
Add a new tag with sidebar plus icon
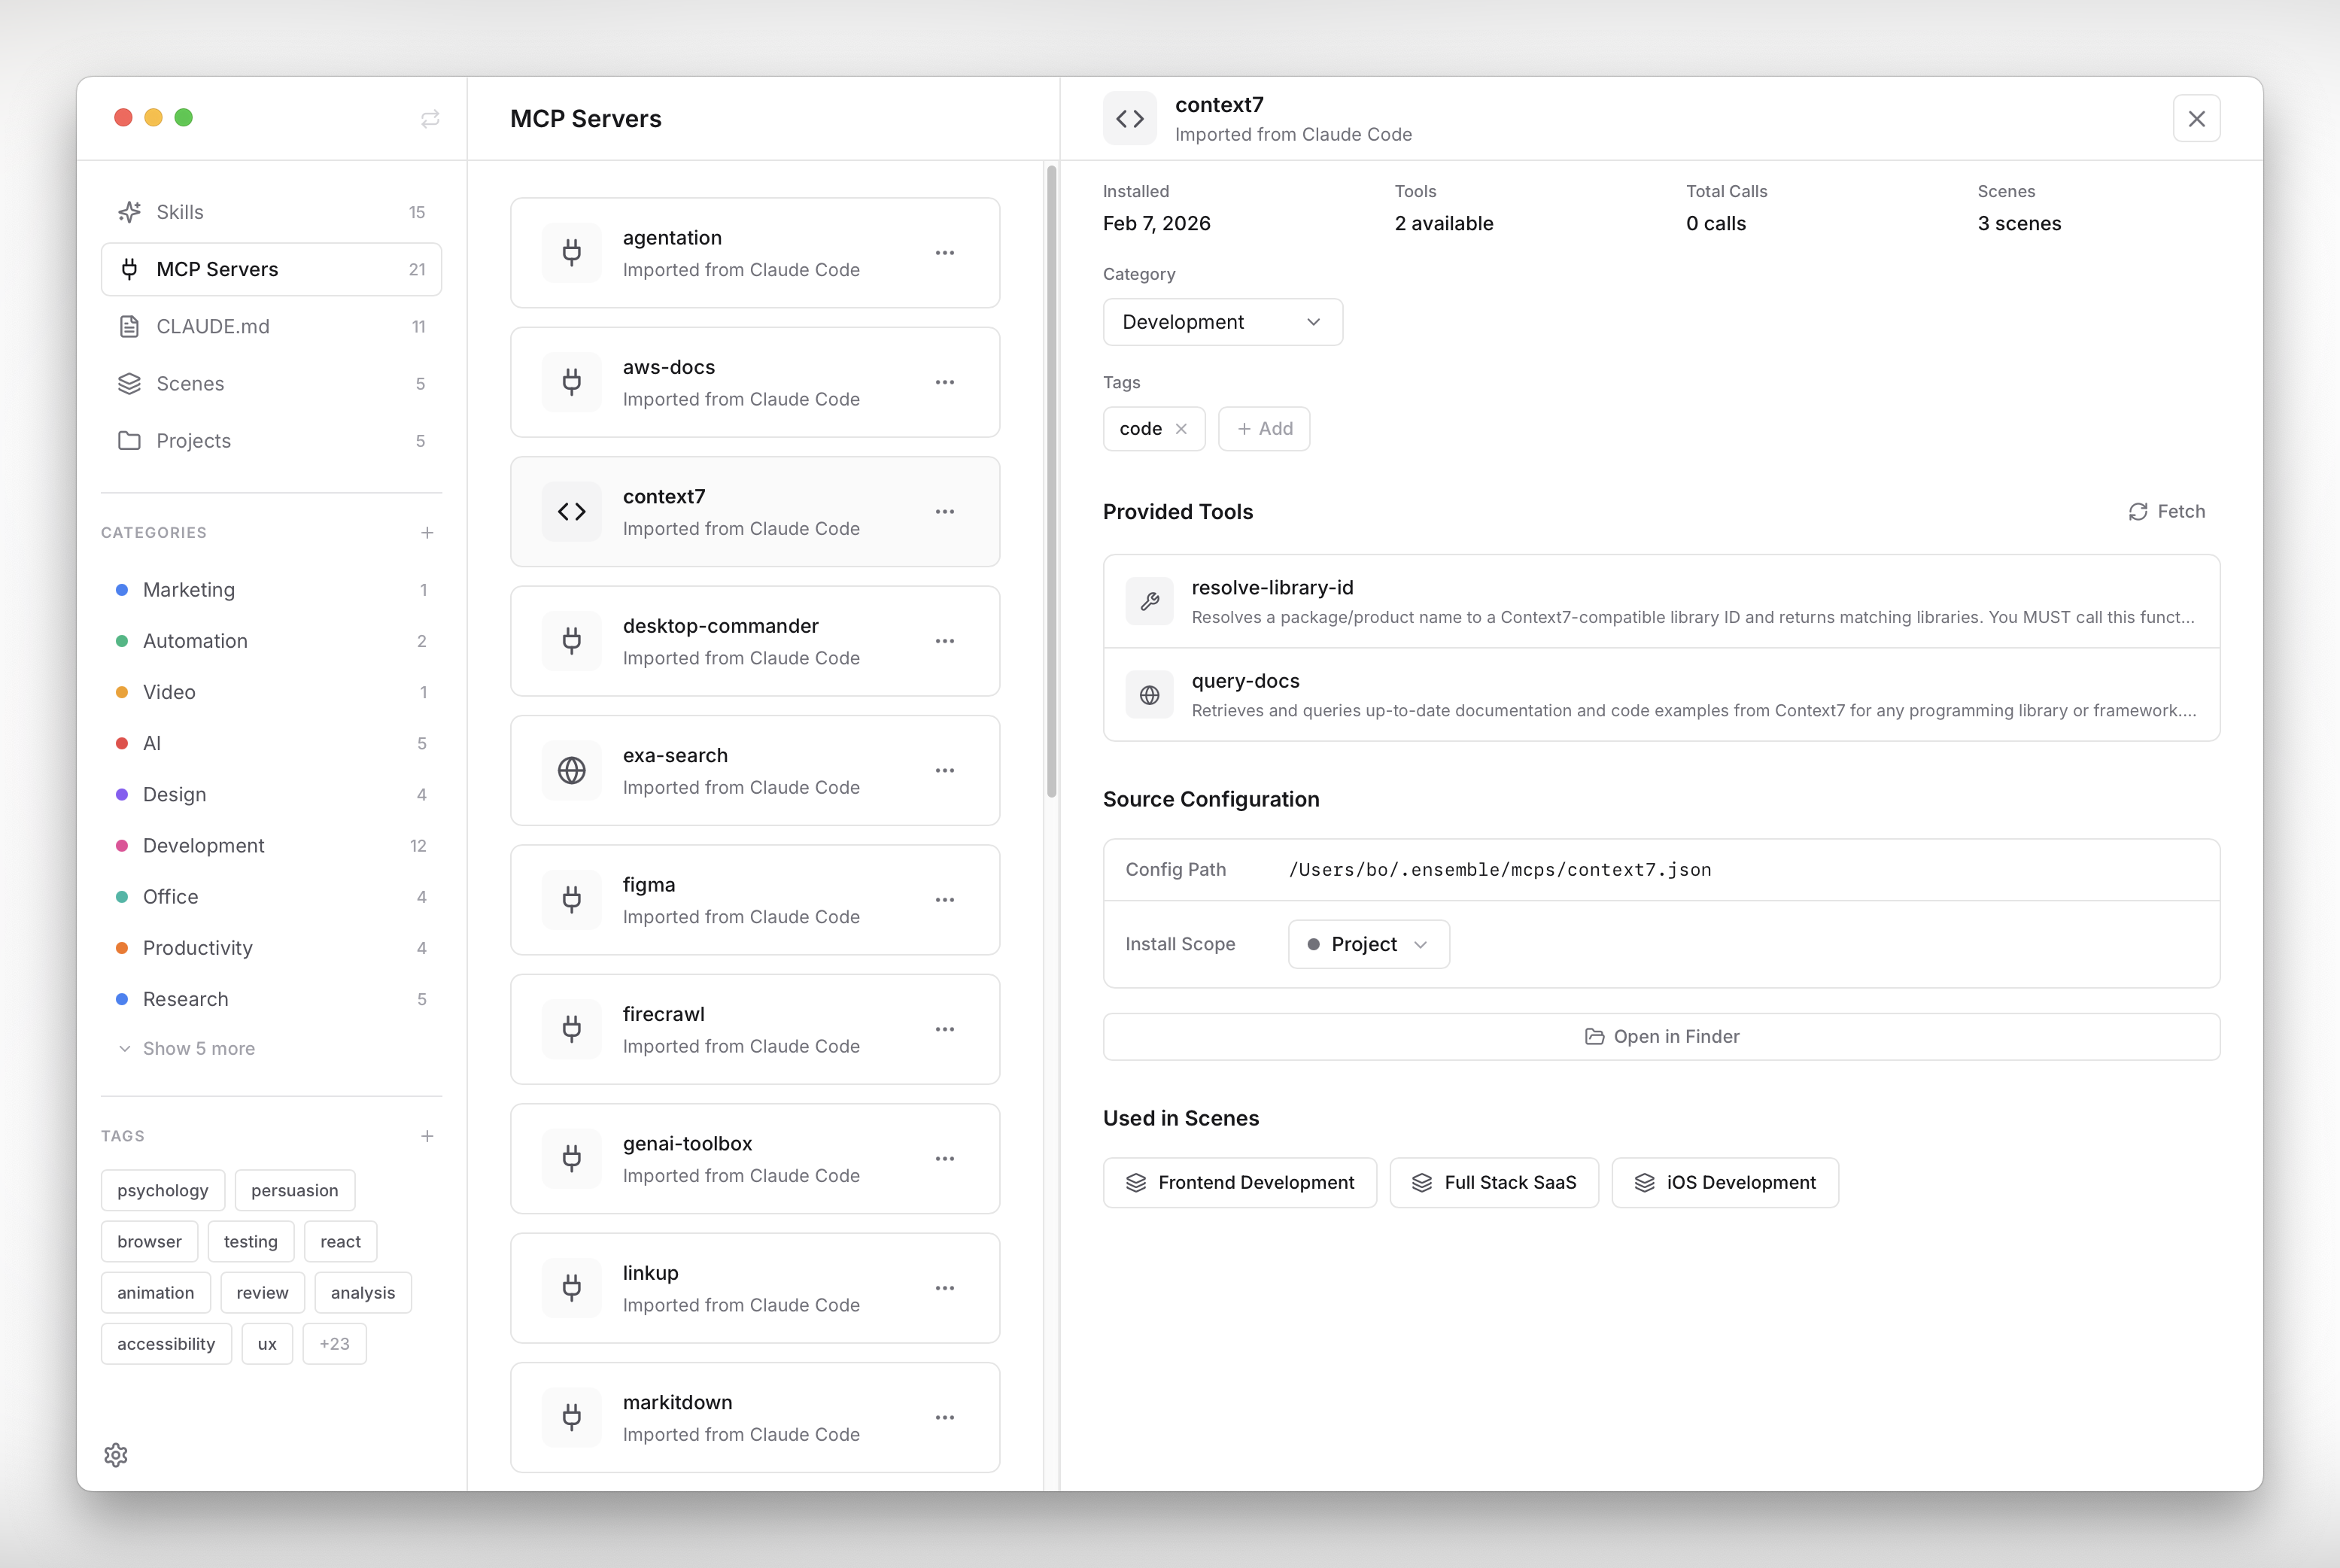427,1136
